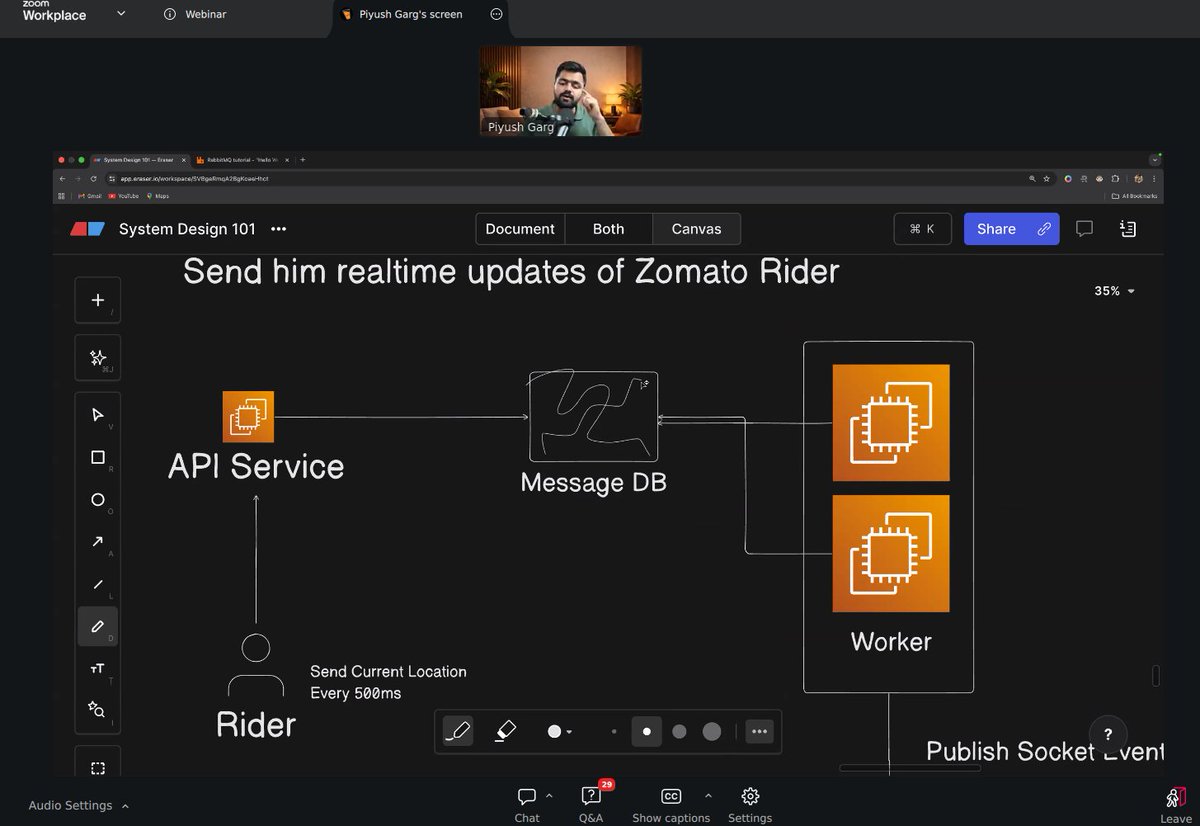
Task: Open more drawing options ellipsis
Action: point(759,732)
